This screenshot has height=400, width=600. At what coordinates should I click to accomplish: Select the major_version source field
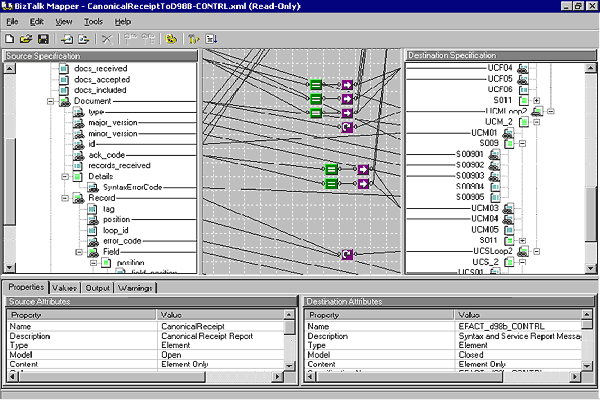click(x=112, y=123)
